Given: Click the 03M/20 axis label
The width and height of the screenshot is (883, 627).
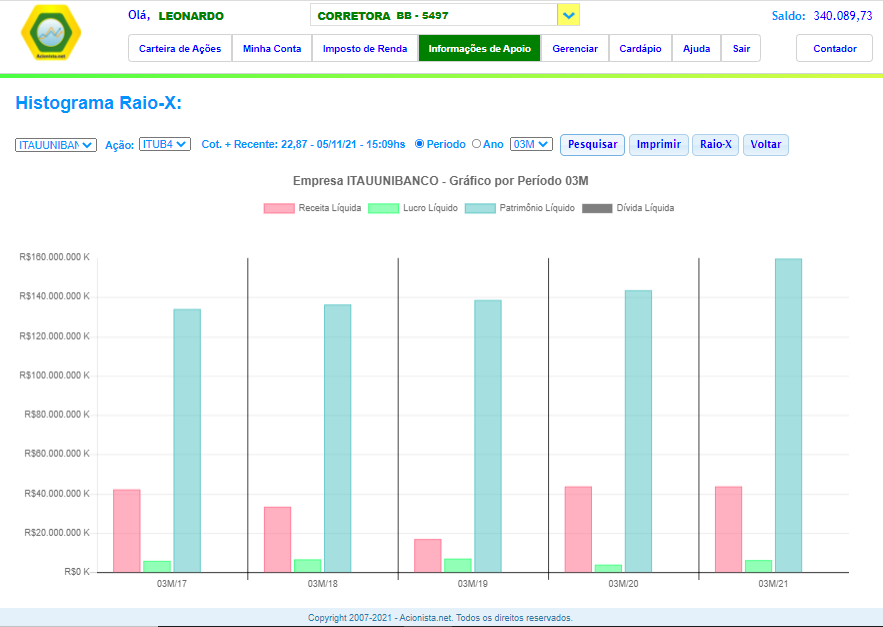Looking at the screenshot, I should (623, 584).
